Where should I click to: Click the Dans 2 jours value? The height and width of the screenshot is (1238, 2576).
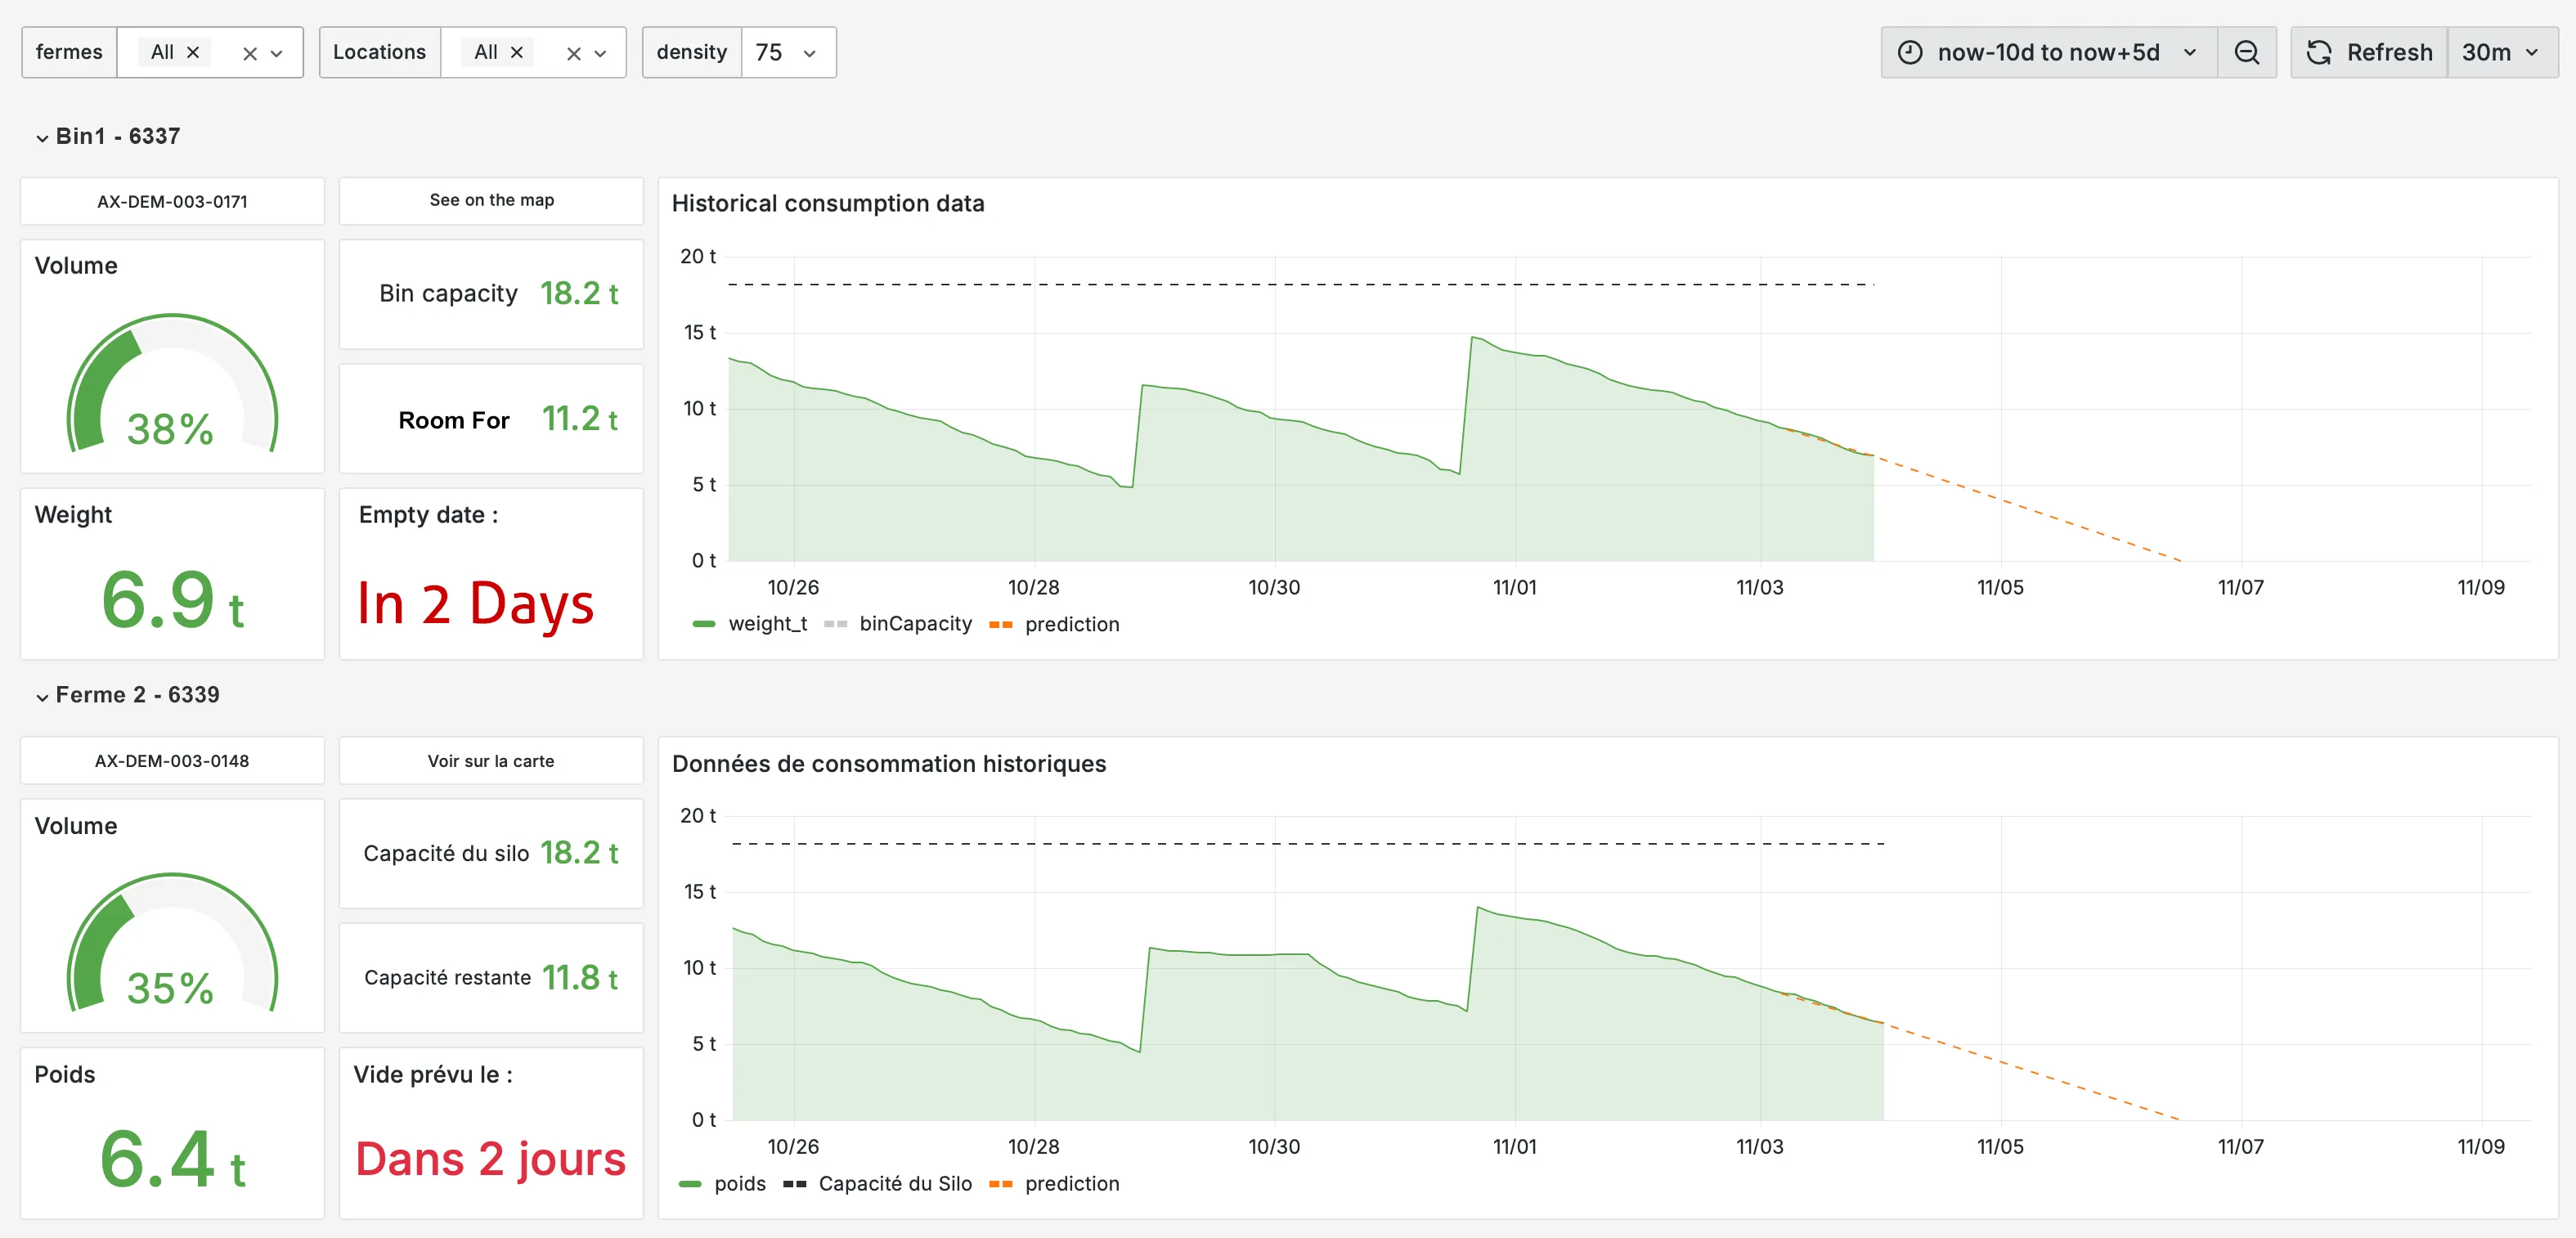491,1159
